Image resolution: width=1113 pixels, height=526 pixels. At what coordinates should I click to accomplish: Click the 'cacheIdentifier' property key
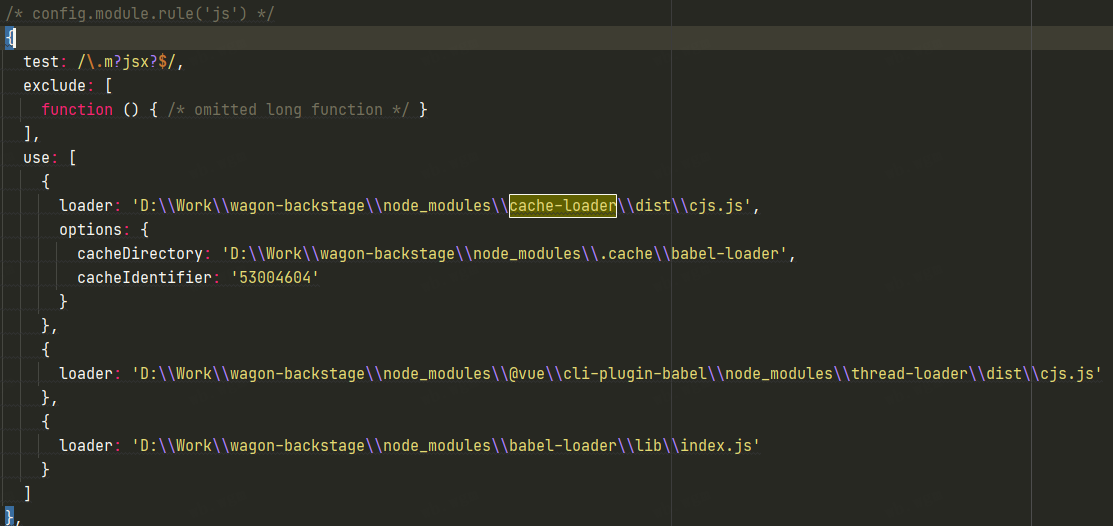(x=144, y=278)
